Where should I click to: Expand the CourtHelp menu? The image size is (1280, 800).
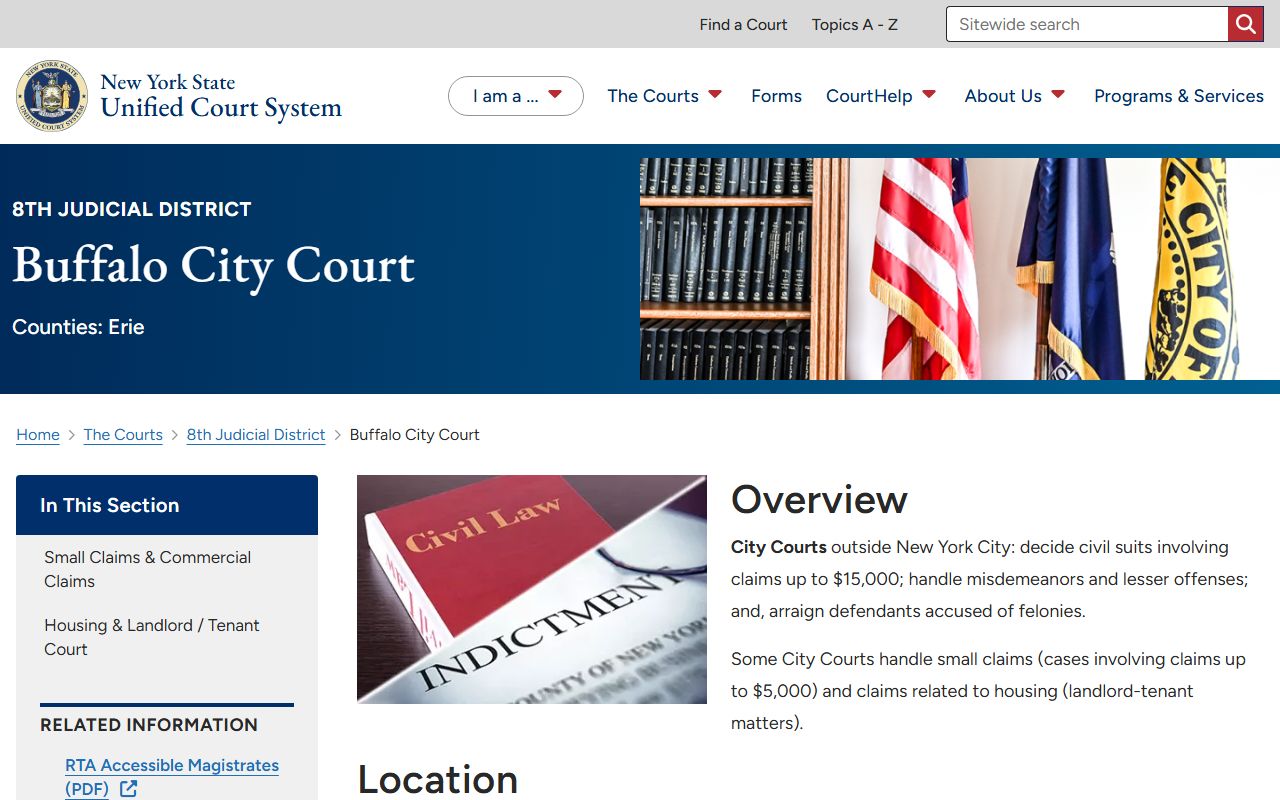[881, 96]
